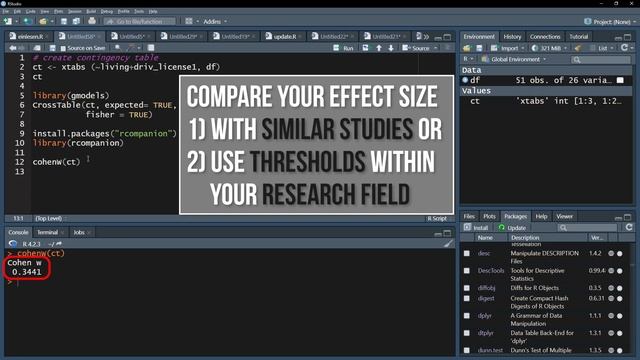Toggle the Source on Save checkbox
The image size is (640, 360).
pos(63,48)
